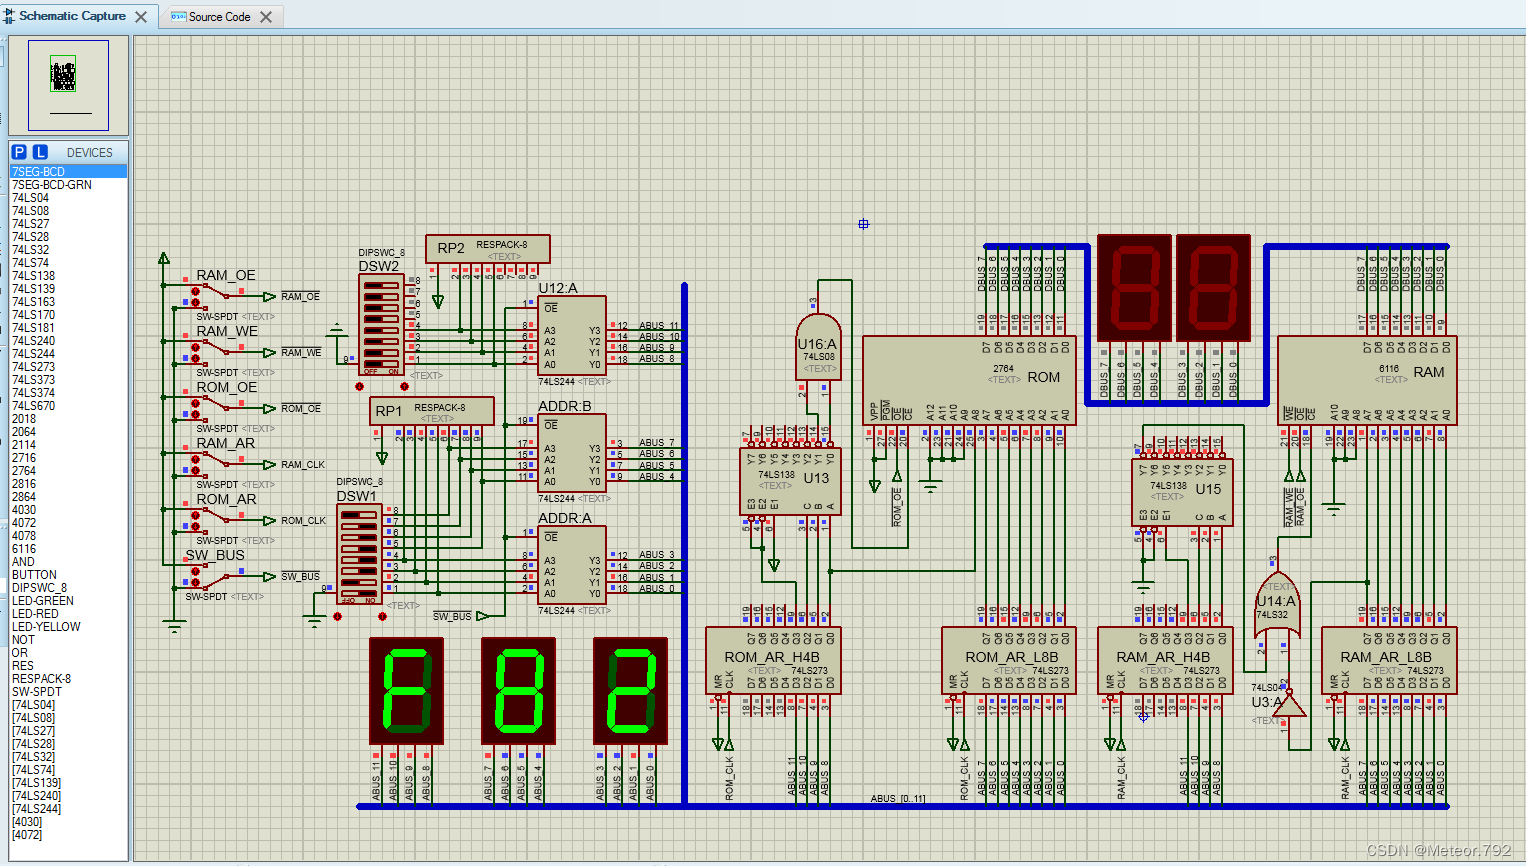1526x866 pixels.
Task: Select the ADDR:A 74LS244 buffer
Action: pos(572,565)
